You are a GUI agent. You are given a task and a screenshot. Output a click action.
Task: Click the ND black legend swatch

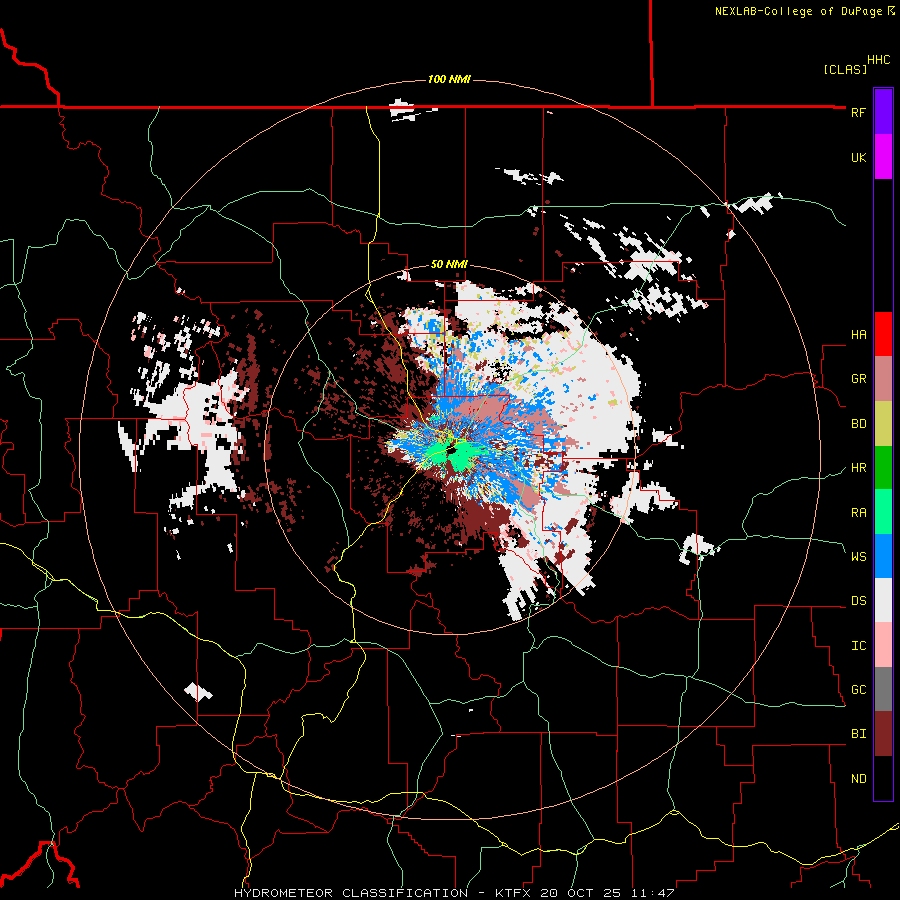(883, 778)
